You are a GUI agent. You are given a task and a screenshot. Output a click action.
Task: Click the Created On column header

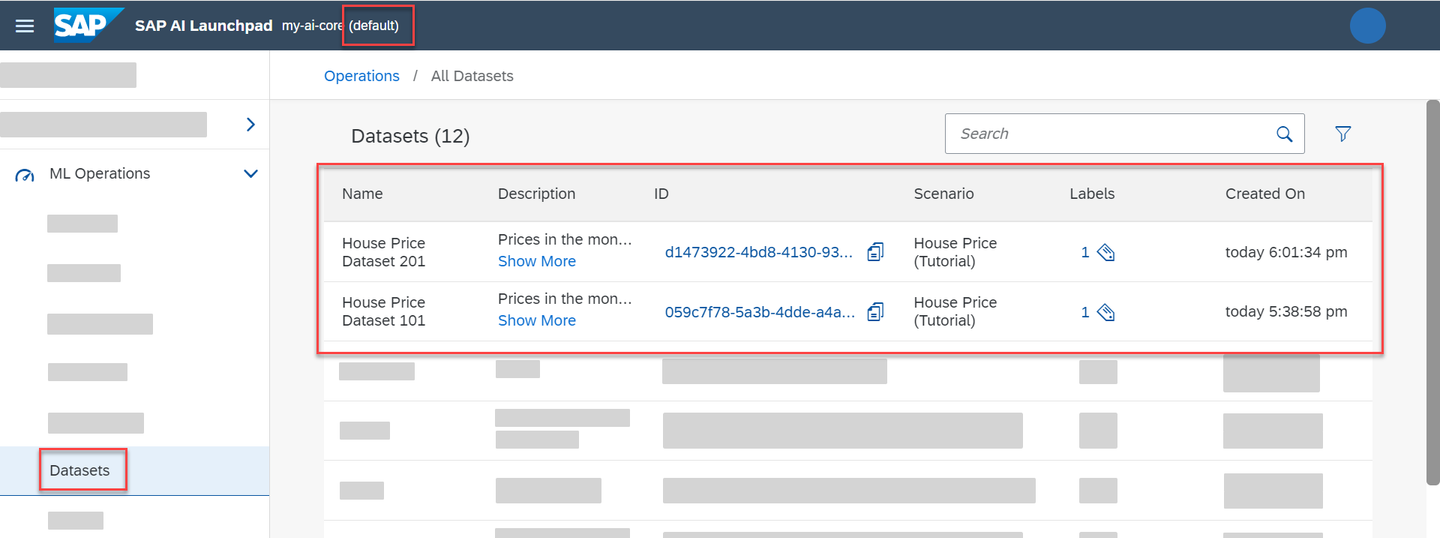(x=1265, y=194)
